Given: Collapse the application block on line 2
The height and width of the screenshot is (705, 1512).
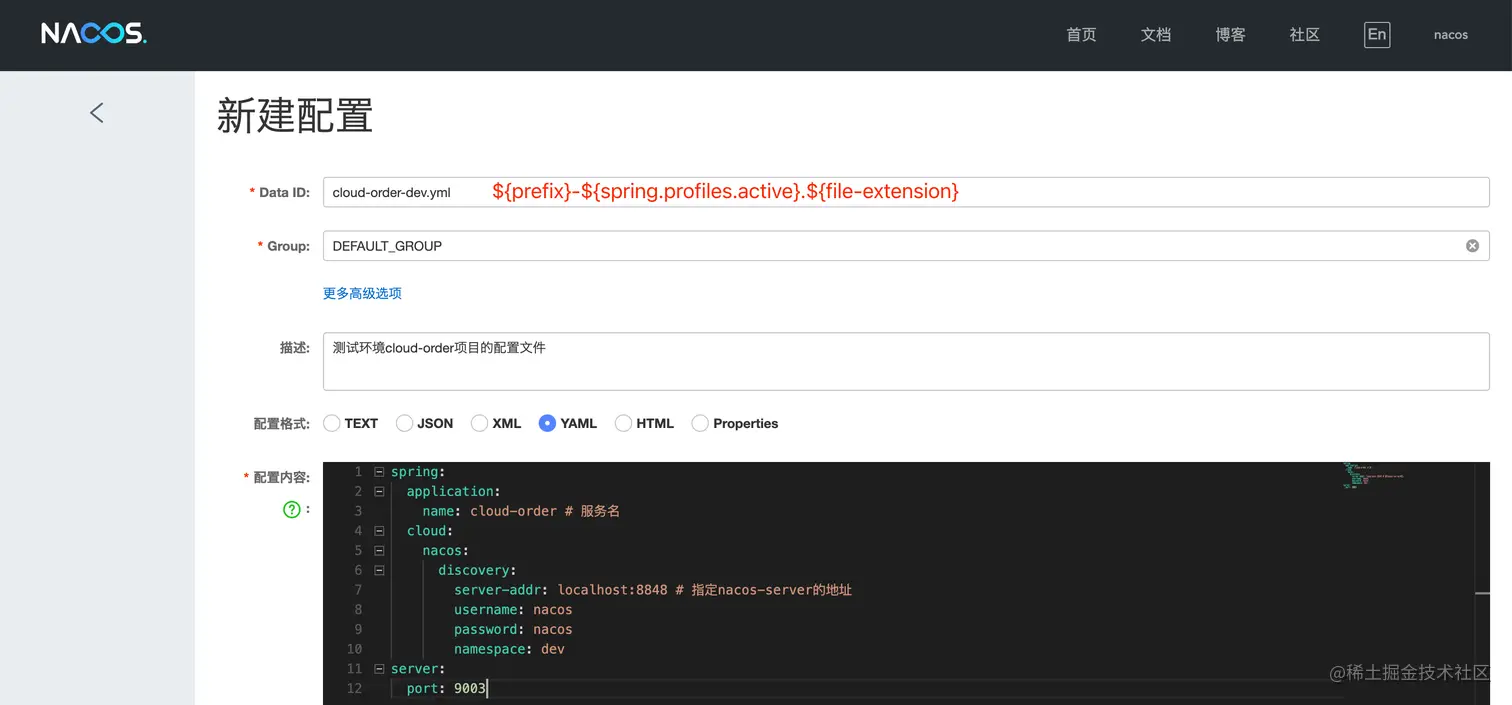Looking at the screenshot, I should 379,491.
